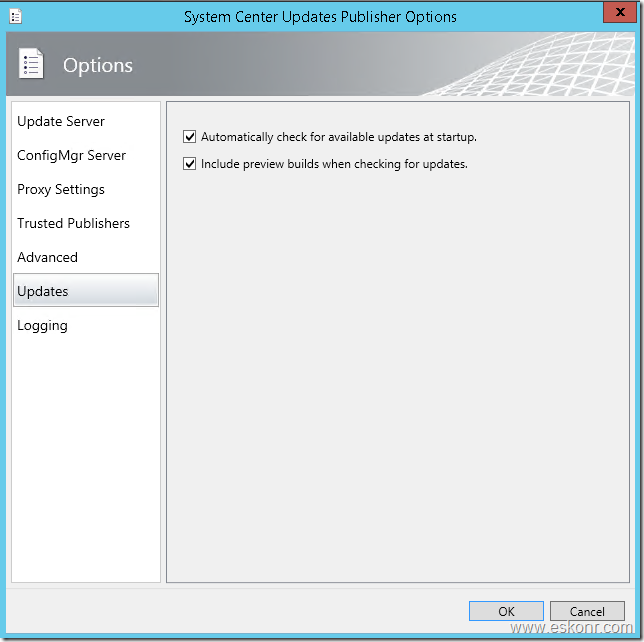Click the System Center Updates Publisher Options title

pyautogui.click(x=320, y=16)
